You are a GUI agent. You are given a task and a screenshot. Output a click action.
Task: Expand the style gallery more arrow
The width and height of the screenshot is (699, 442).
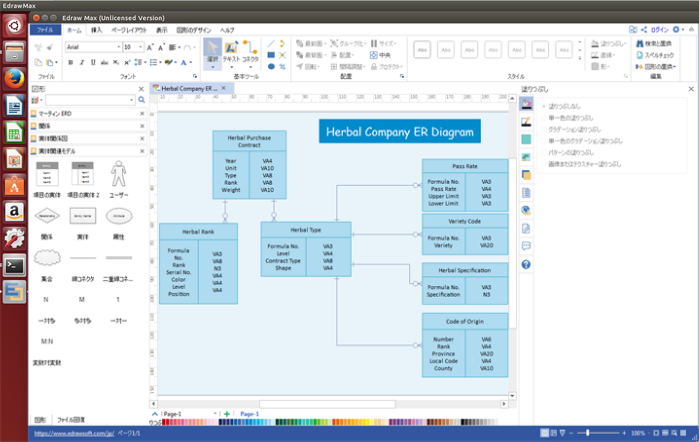tap(580, 58)
